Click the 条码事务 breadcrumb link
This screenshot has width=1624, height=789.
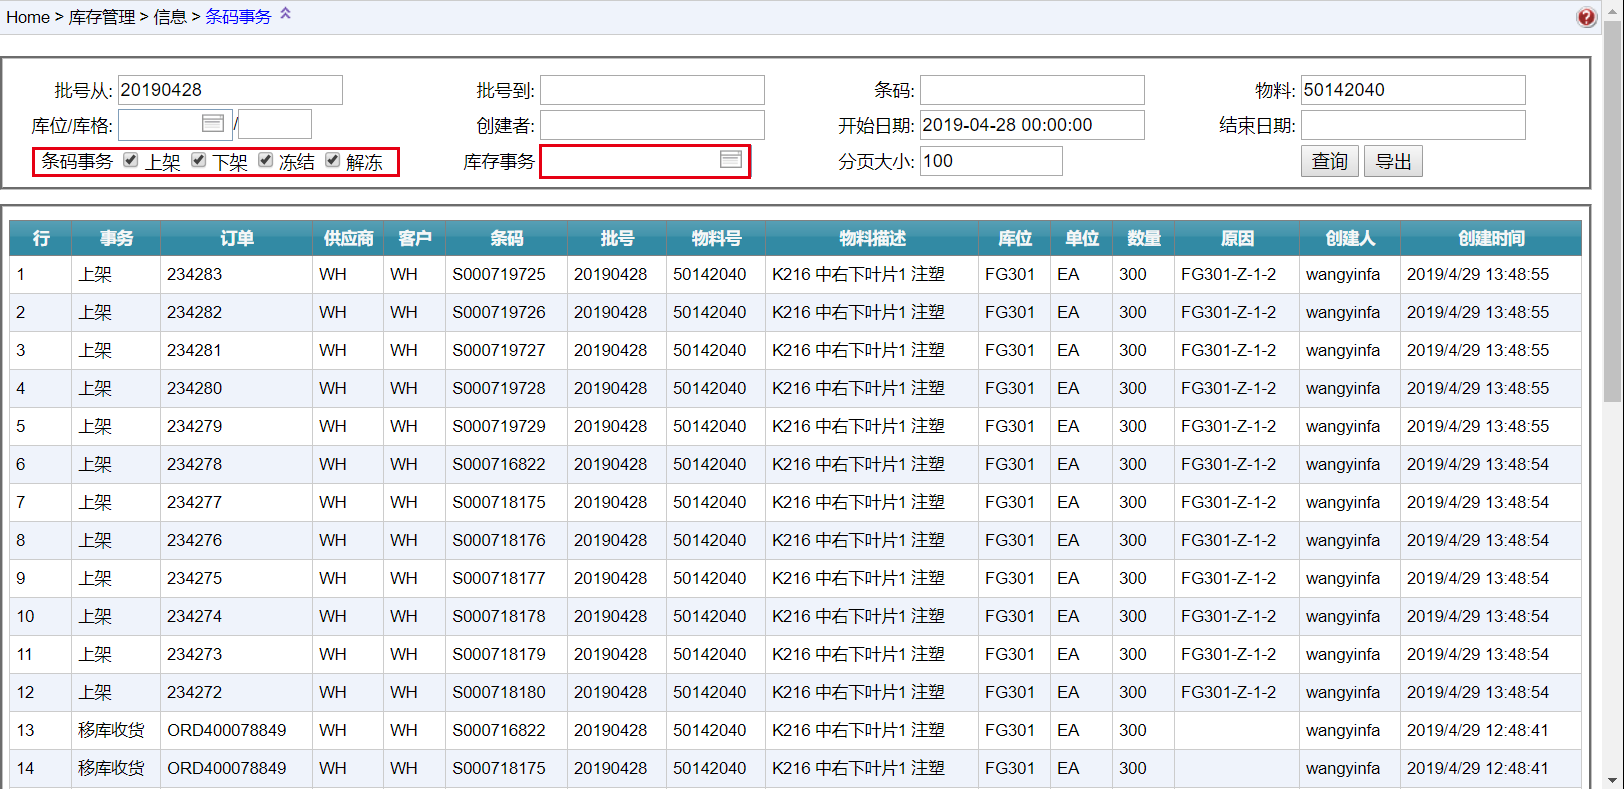click(238, 17)
